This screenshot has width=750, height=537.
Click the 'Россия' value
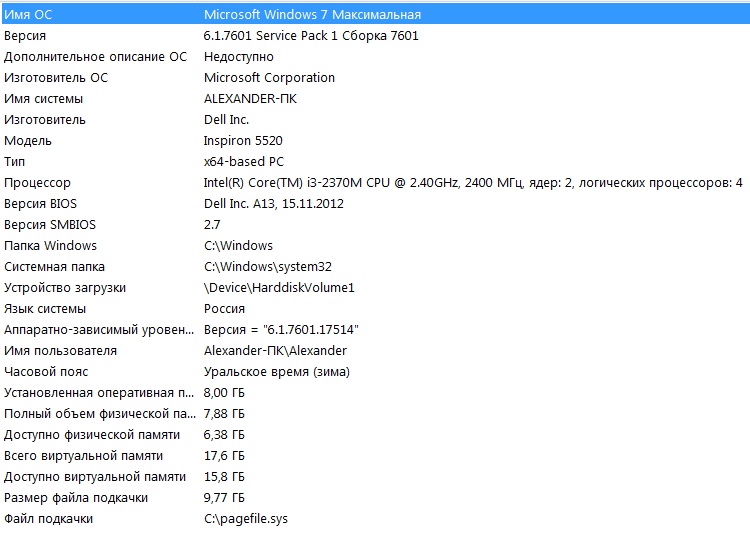click(224, 309)
